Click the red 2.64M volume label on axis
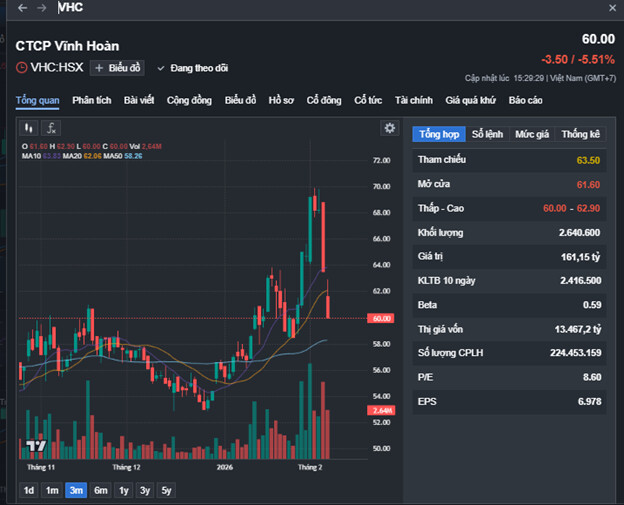624x505 pixels. click(x=381, y=411)
